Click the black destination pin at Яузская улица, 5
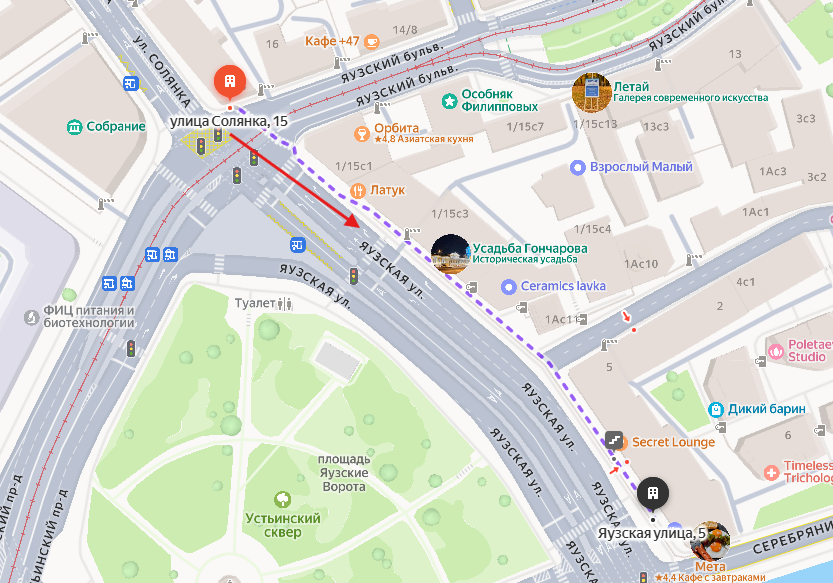This screenshot has height=583, width=833. (x=653, y=494)
